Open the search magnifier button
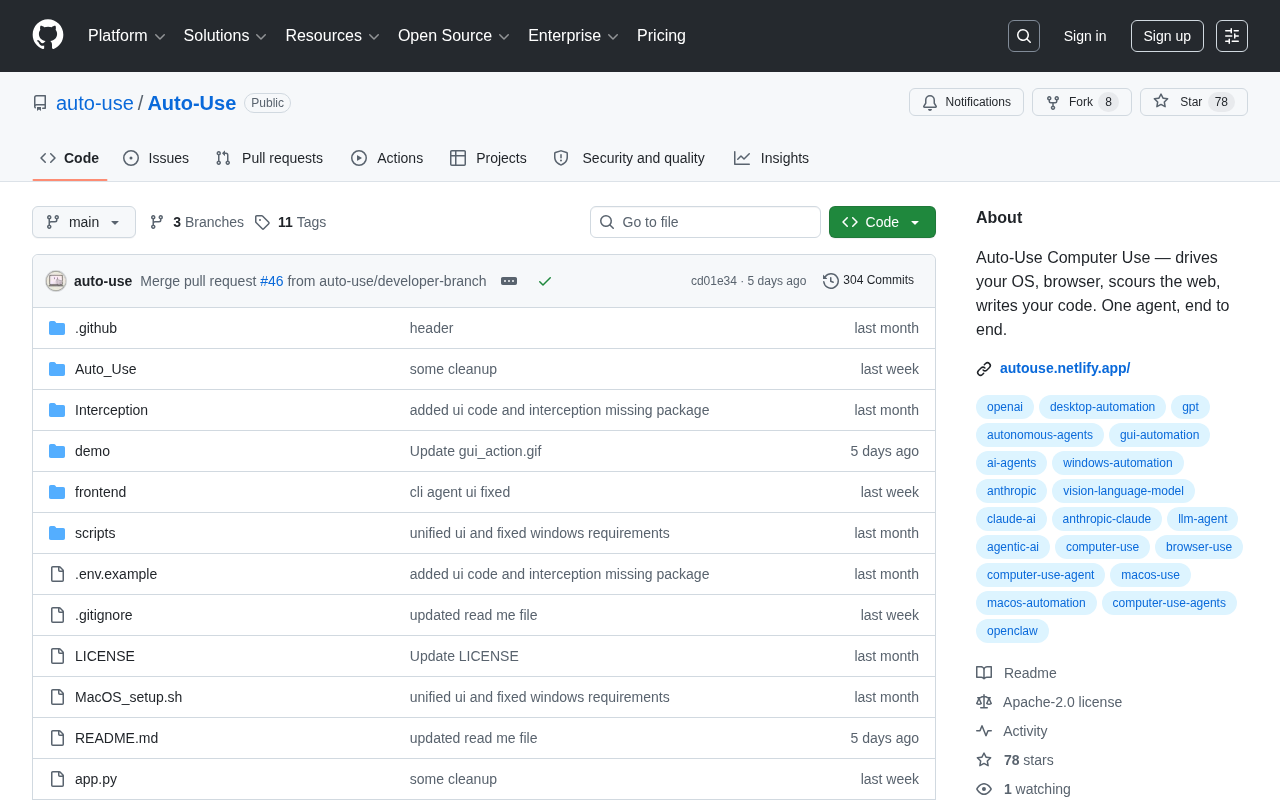1280x800 pixels. (1024, 36)
